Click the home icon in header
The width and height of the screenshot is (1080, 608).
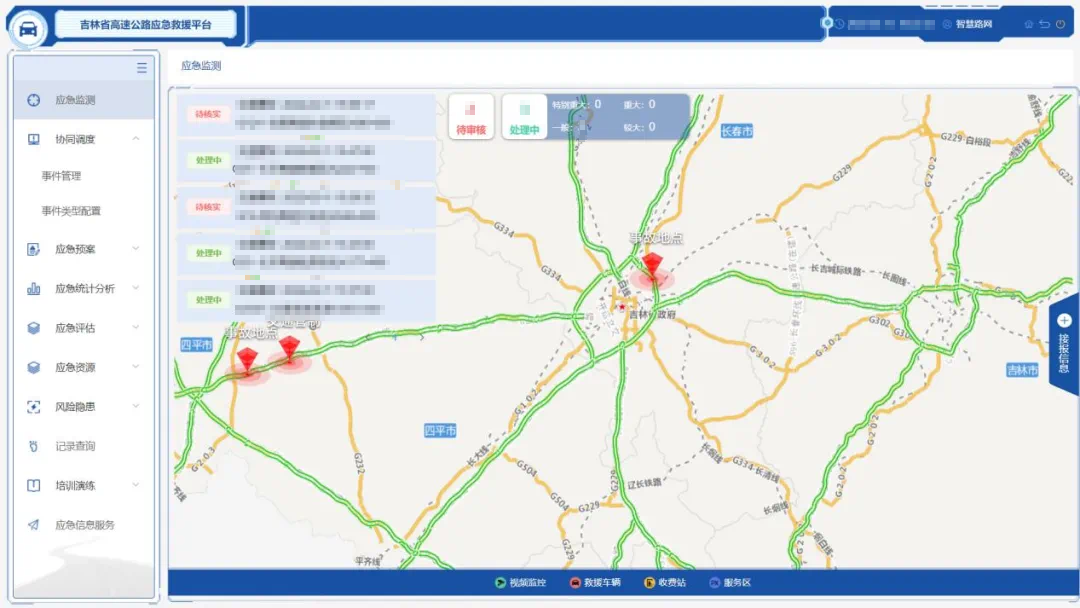pos(1029,24)
